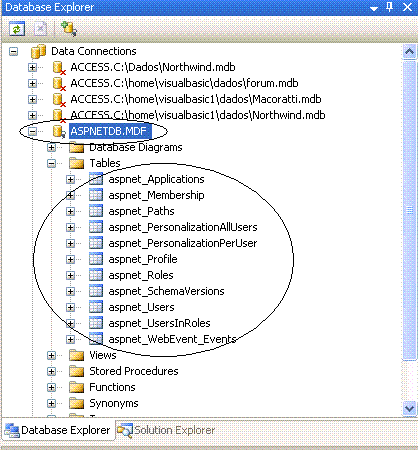Click the Refresh toolbar icon

17,29
